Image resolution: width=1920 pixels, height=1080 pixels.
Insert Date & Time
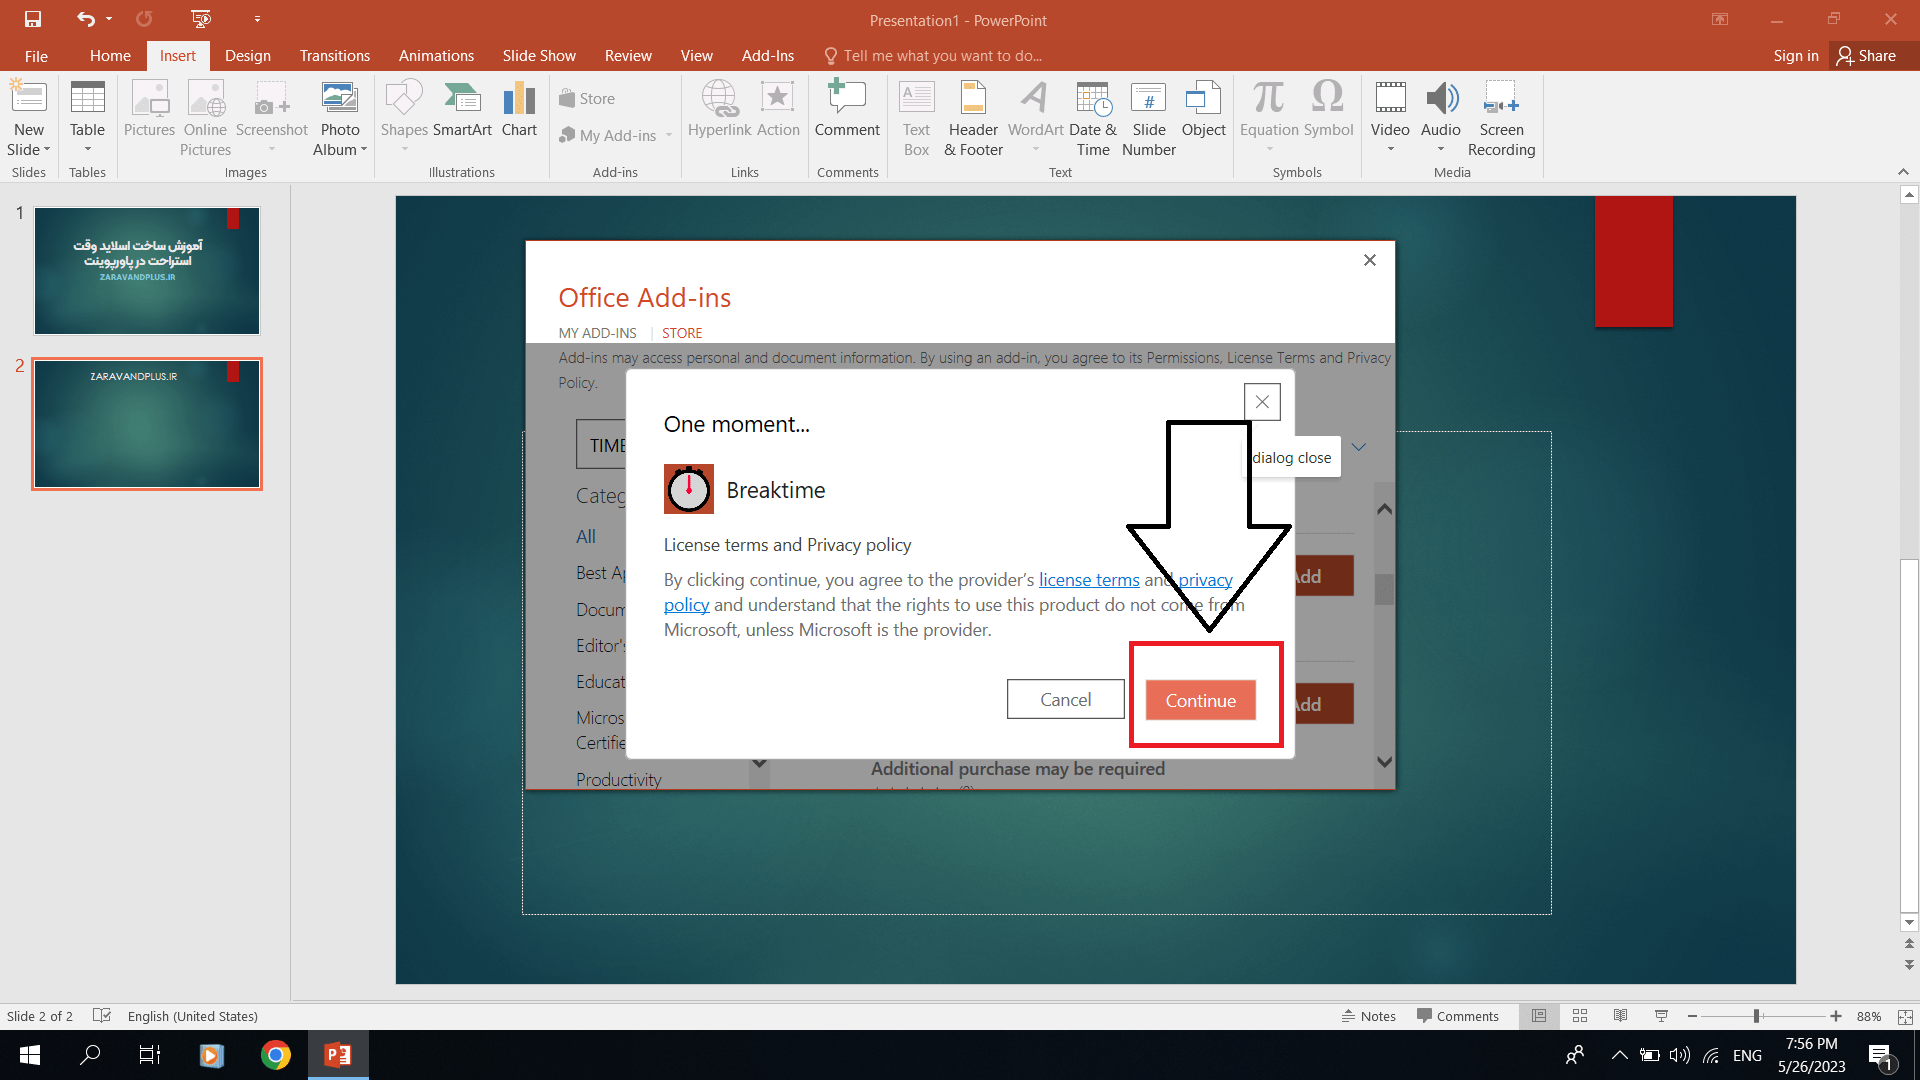pyautogui.click(x=1093, y=117)
